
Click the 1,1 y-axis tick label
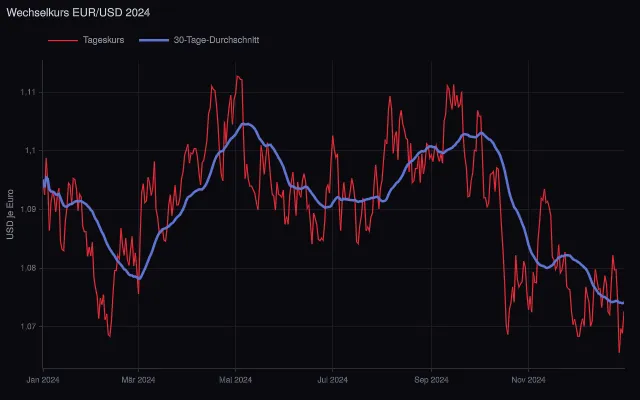pos(30,151)
